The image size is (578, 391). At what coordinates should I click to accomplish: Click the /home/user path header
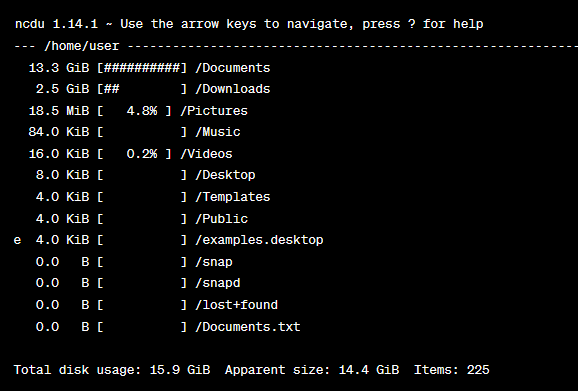pyautogui.click(x=81, y=46)
